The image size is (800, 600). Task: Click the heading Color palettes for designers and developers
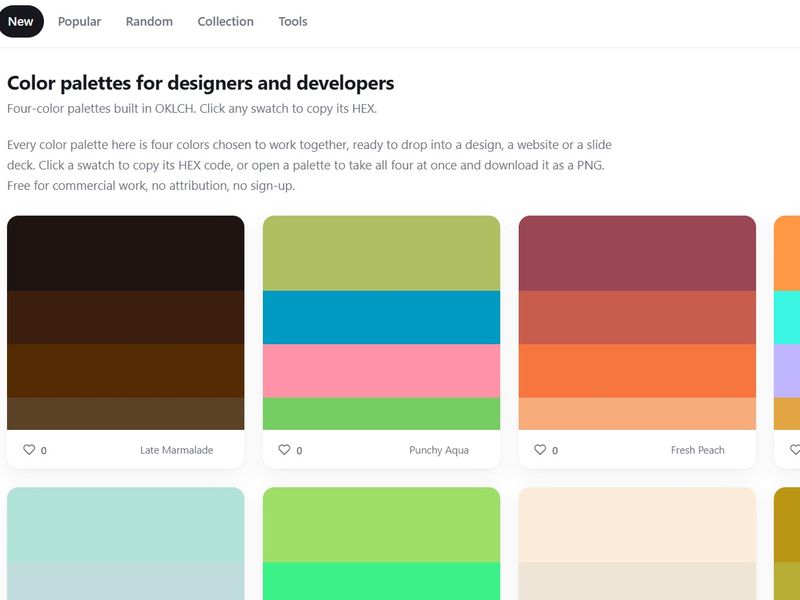(x=201, y=83)
